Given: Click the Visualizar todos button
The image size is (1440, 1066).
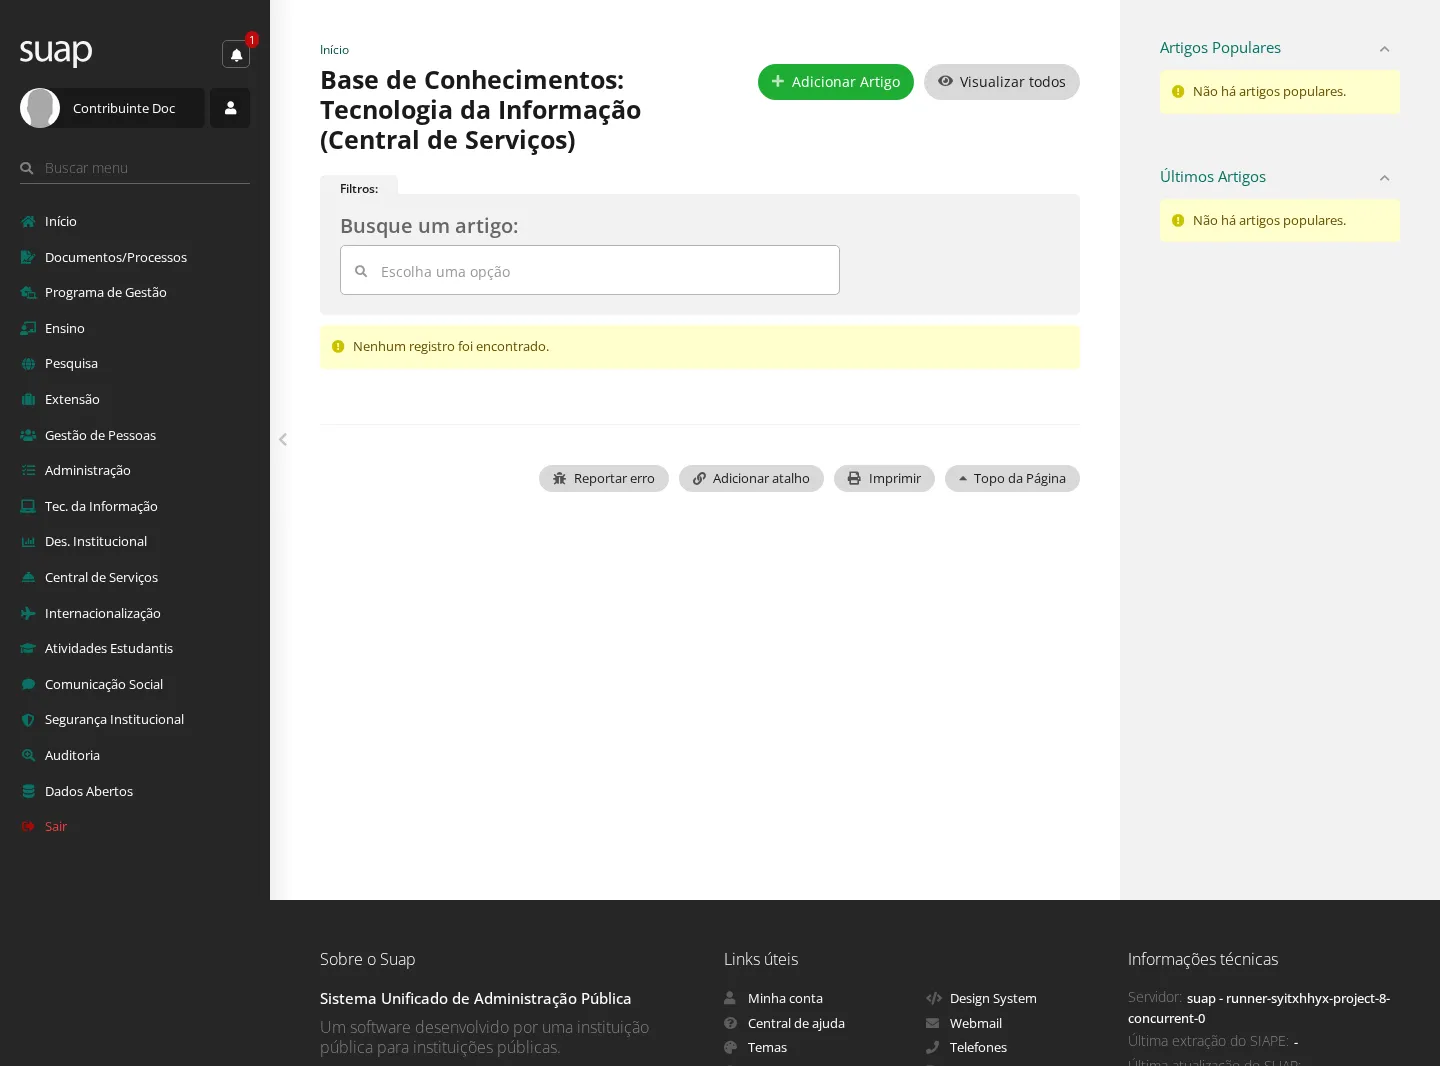Looking at the screenshot, I should point(1002,82).
